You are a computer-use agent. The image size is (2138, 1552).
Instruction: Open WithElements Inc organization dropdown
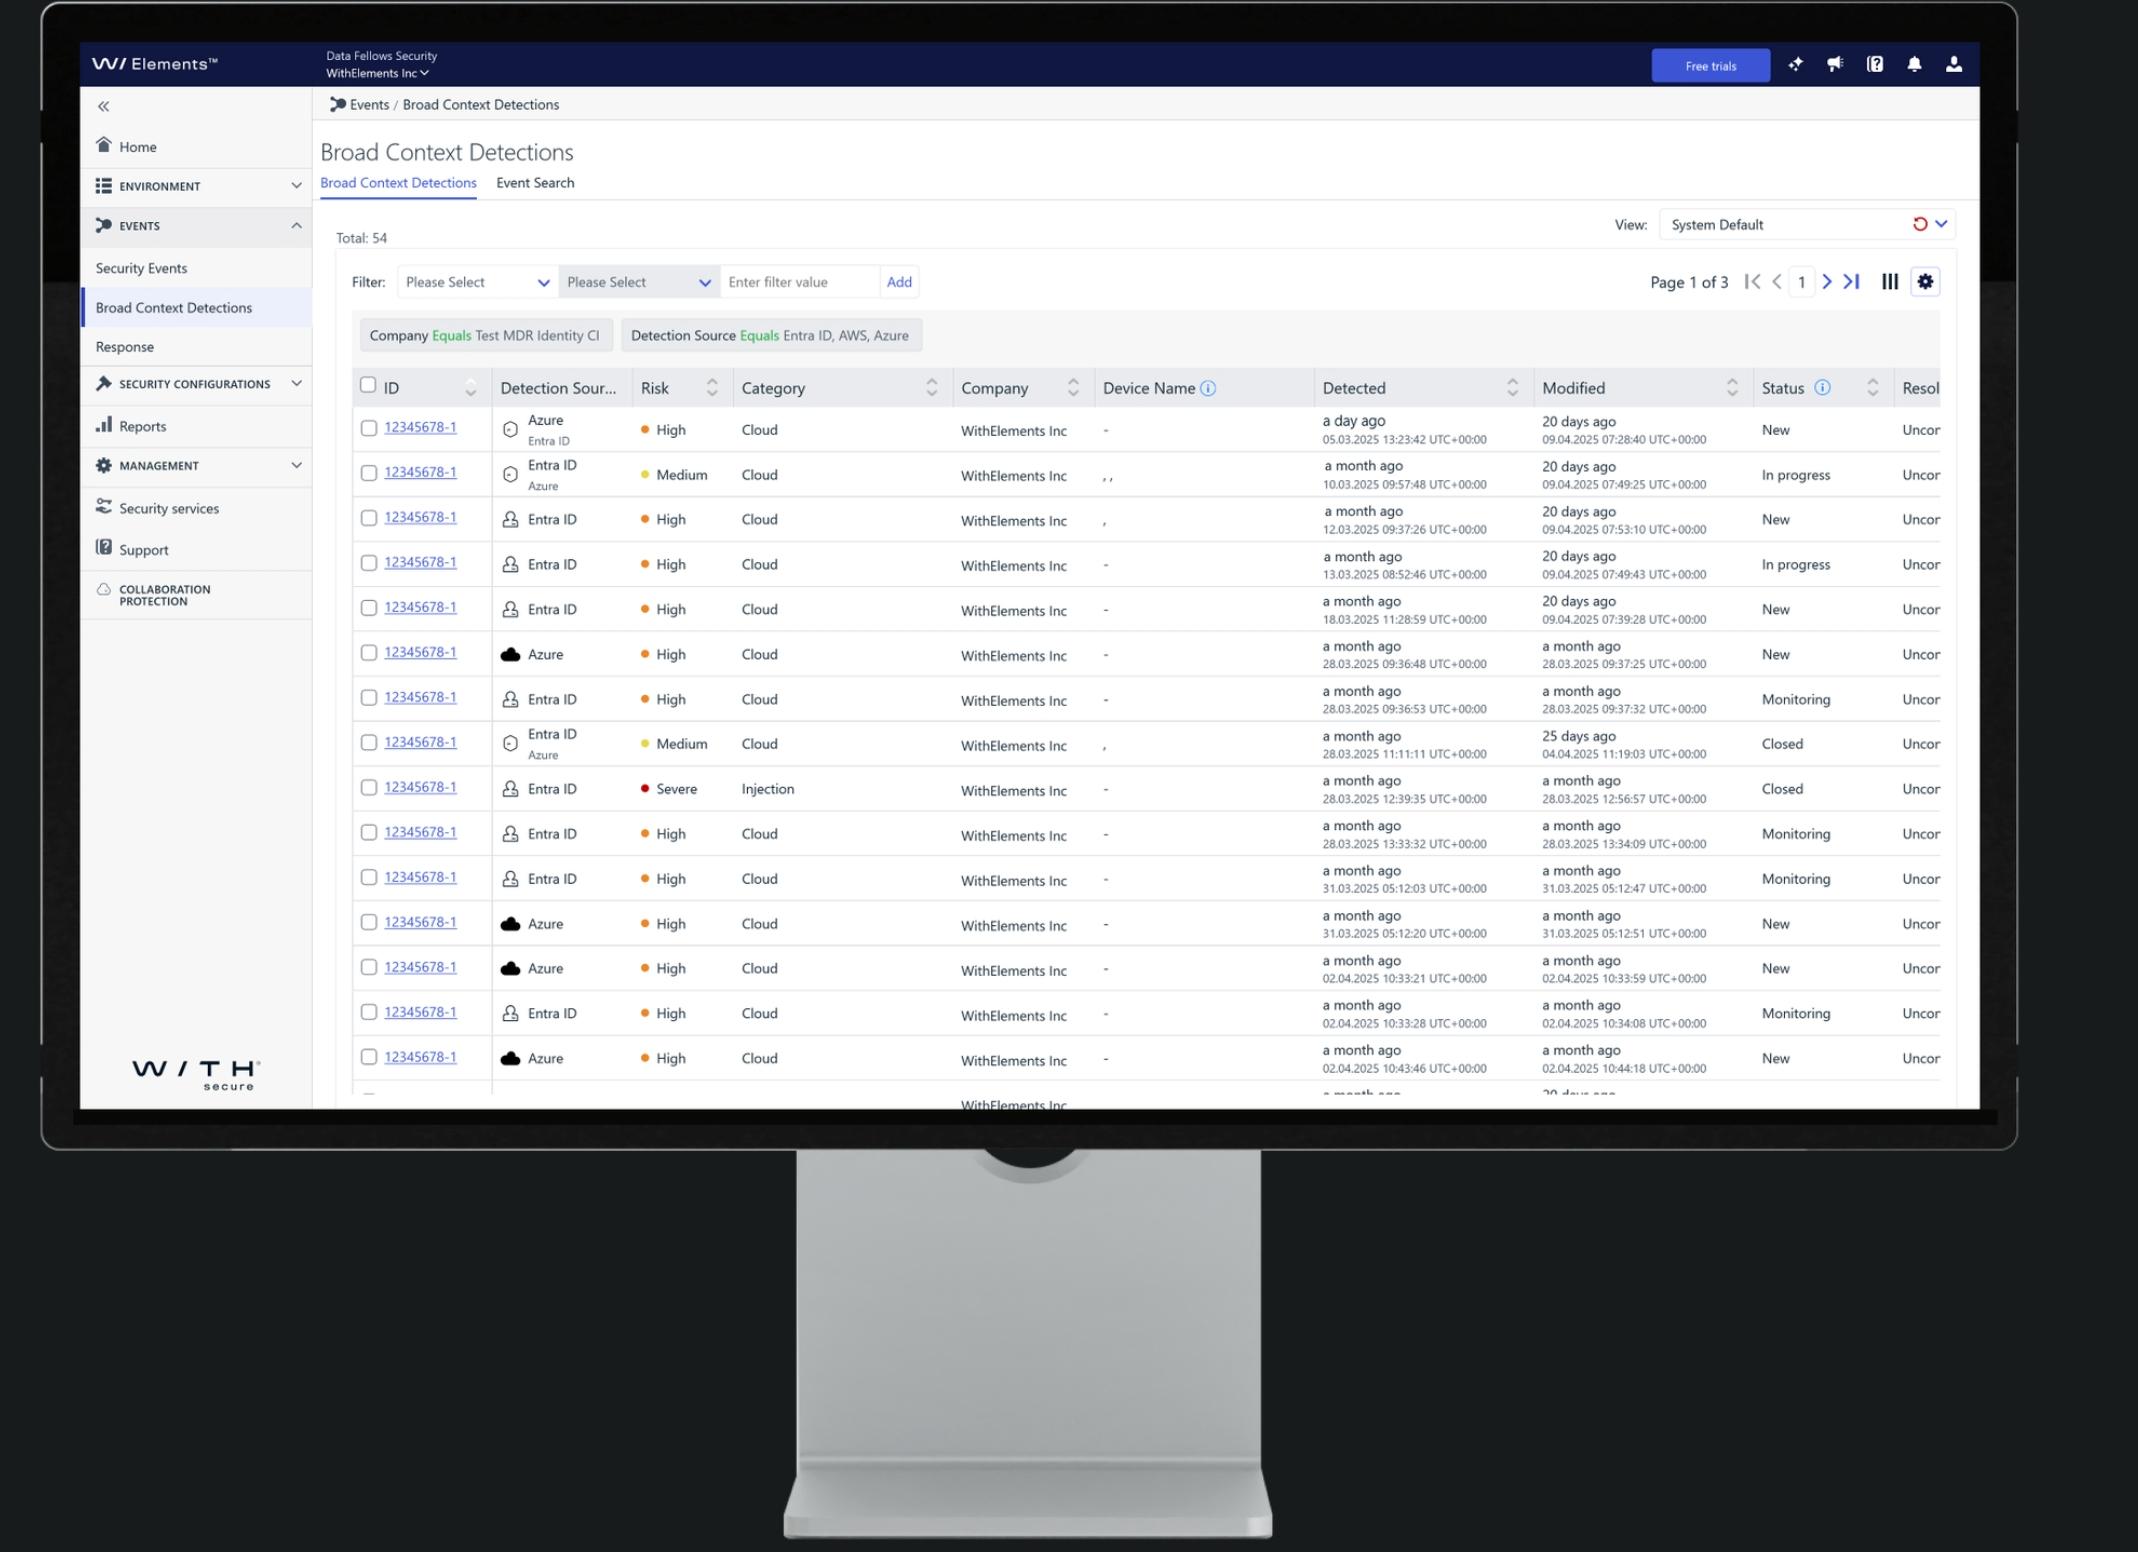377,73
